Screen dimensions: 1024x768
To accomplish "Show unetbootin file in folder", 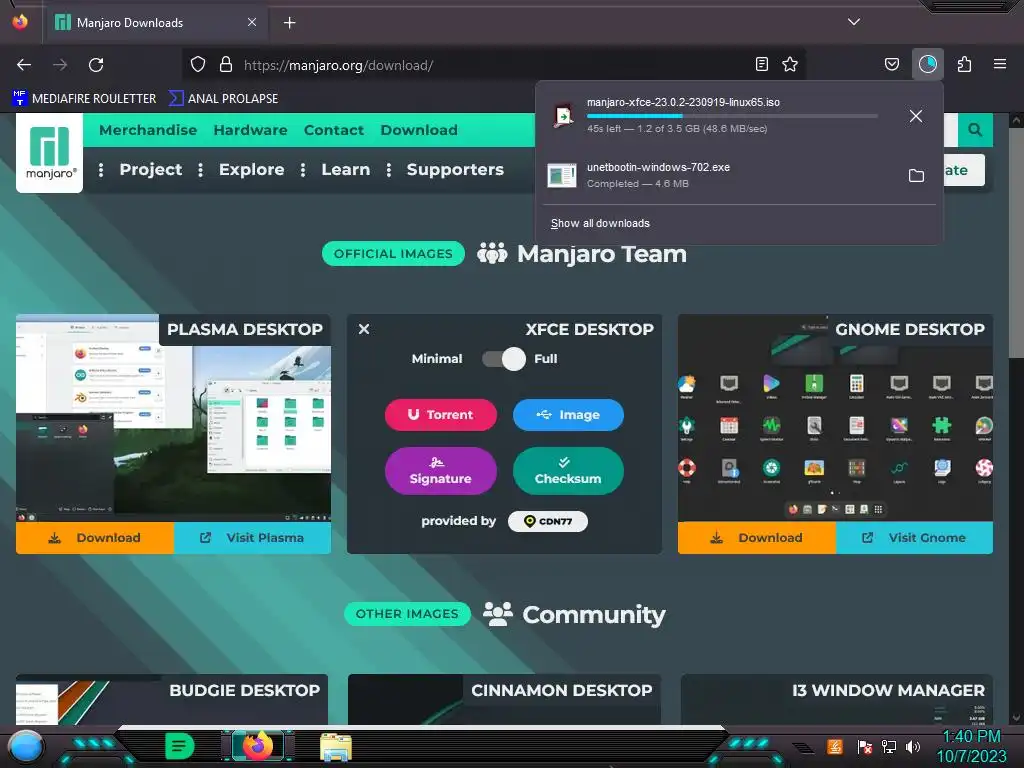I will [916, 176].
